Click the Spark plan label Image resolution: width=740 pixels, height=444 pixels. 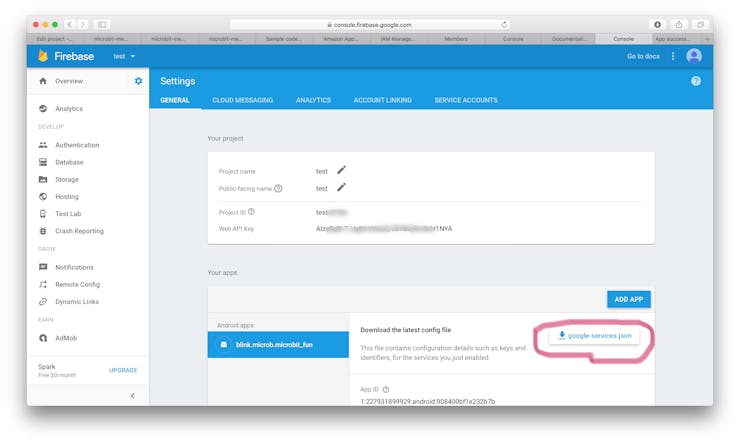point(47,367)
